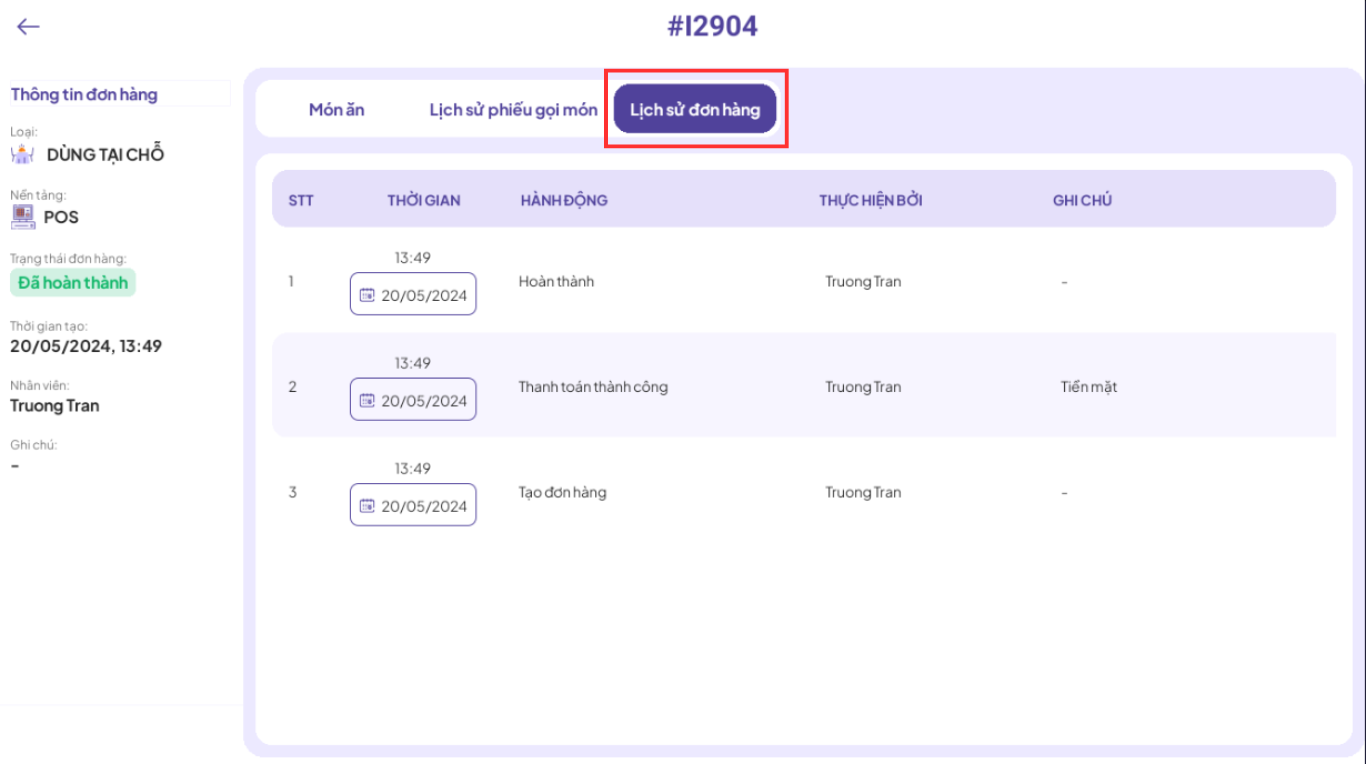This screenshot has height=768, width=1366.
Task: Open the Lịch sử phiếu gọi món tab
Action: point(513,109)
